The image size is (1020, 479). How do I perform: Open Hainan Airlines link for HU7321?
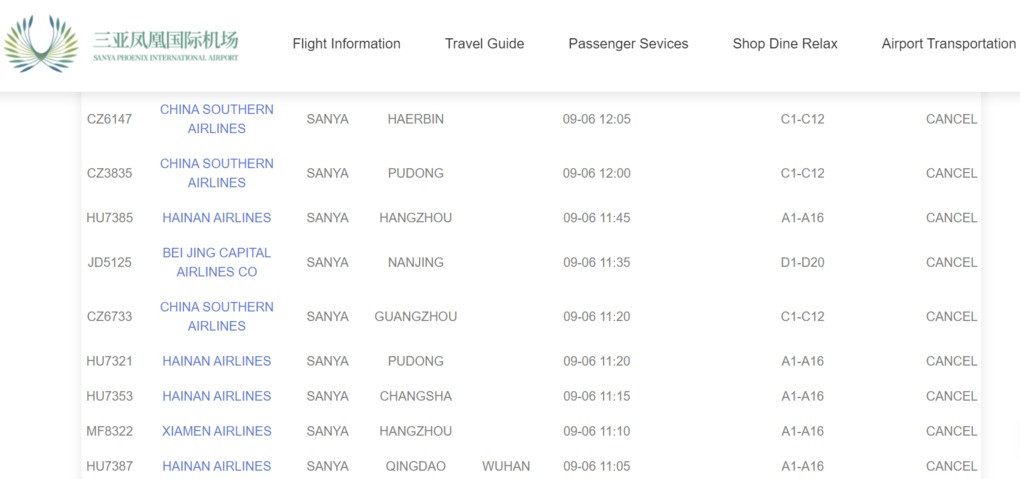pos(216,361)
